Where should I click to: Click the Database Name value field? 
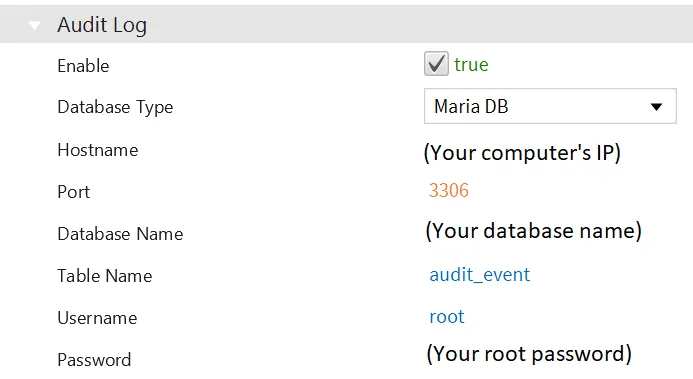(x=533, y=231)
